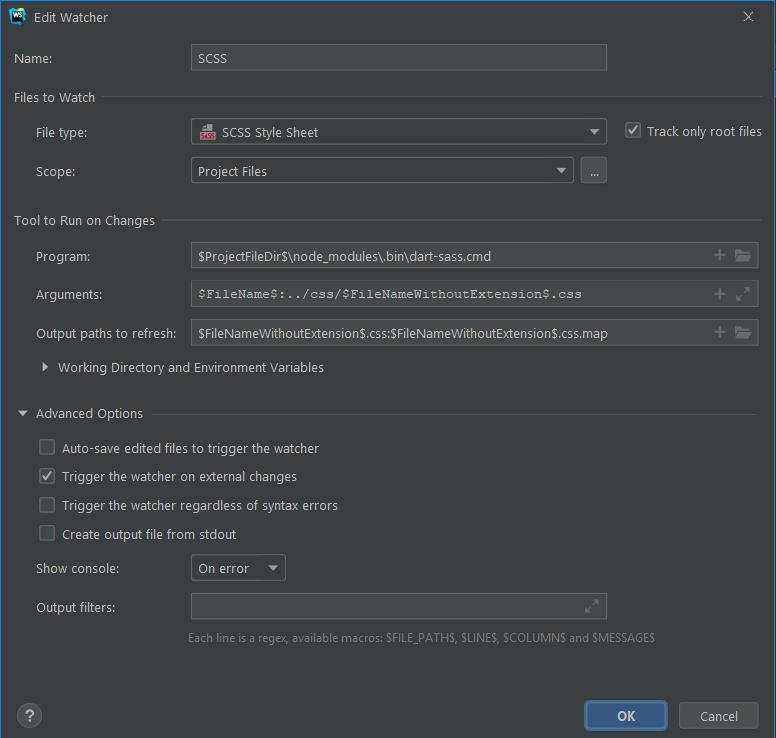
Task: Click the browse folder icon in Program field
Action: tap(742, 256)
